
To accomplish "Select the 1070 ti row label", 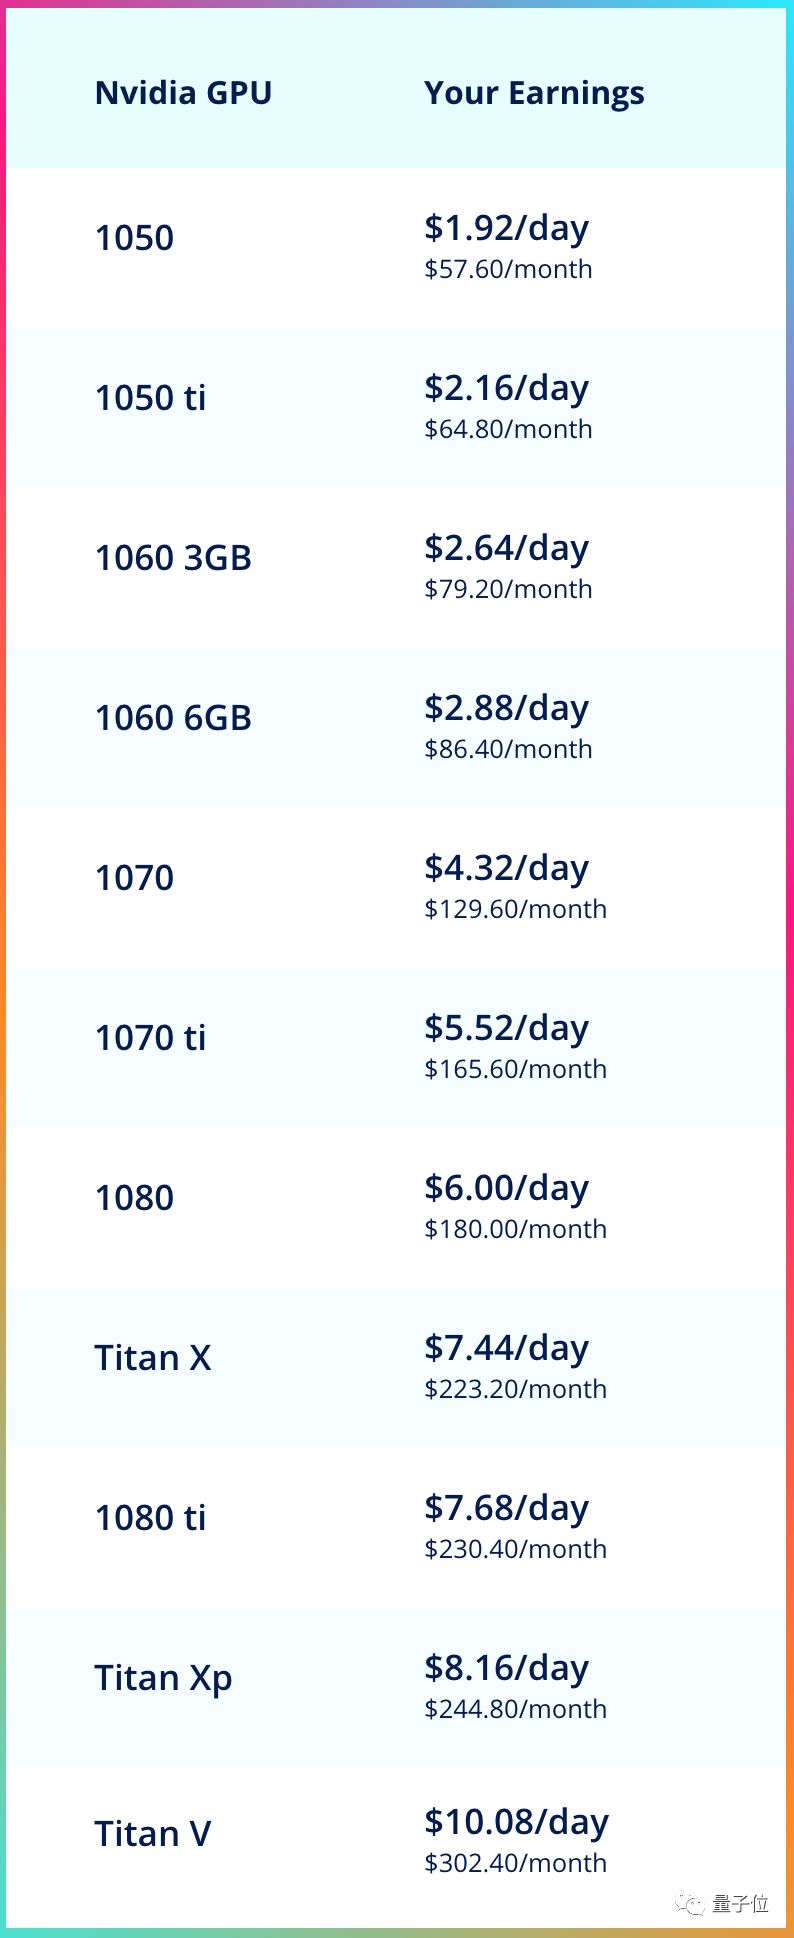I will coord(150,1038).
